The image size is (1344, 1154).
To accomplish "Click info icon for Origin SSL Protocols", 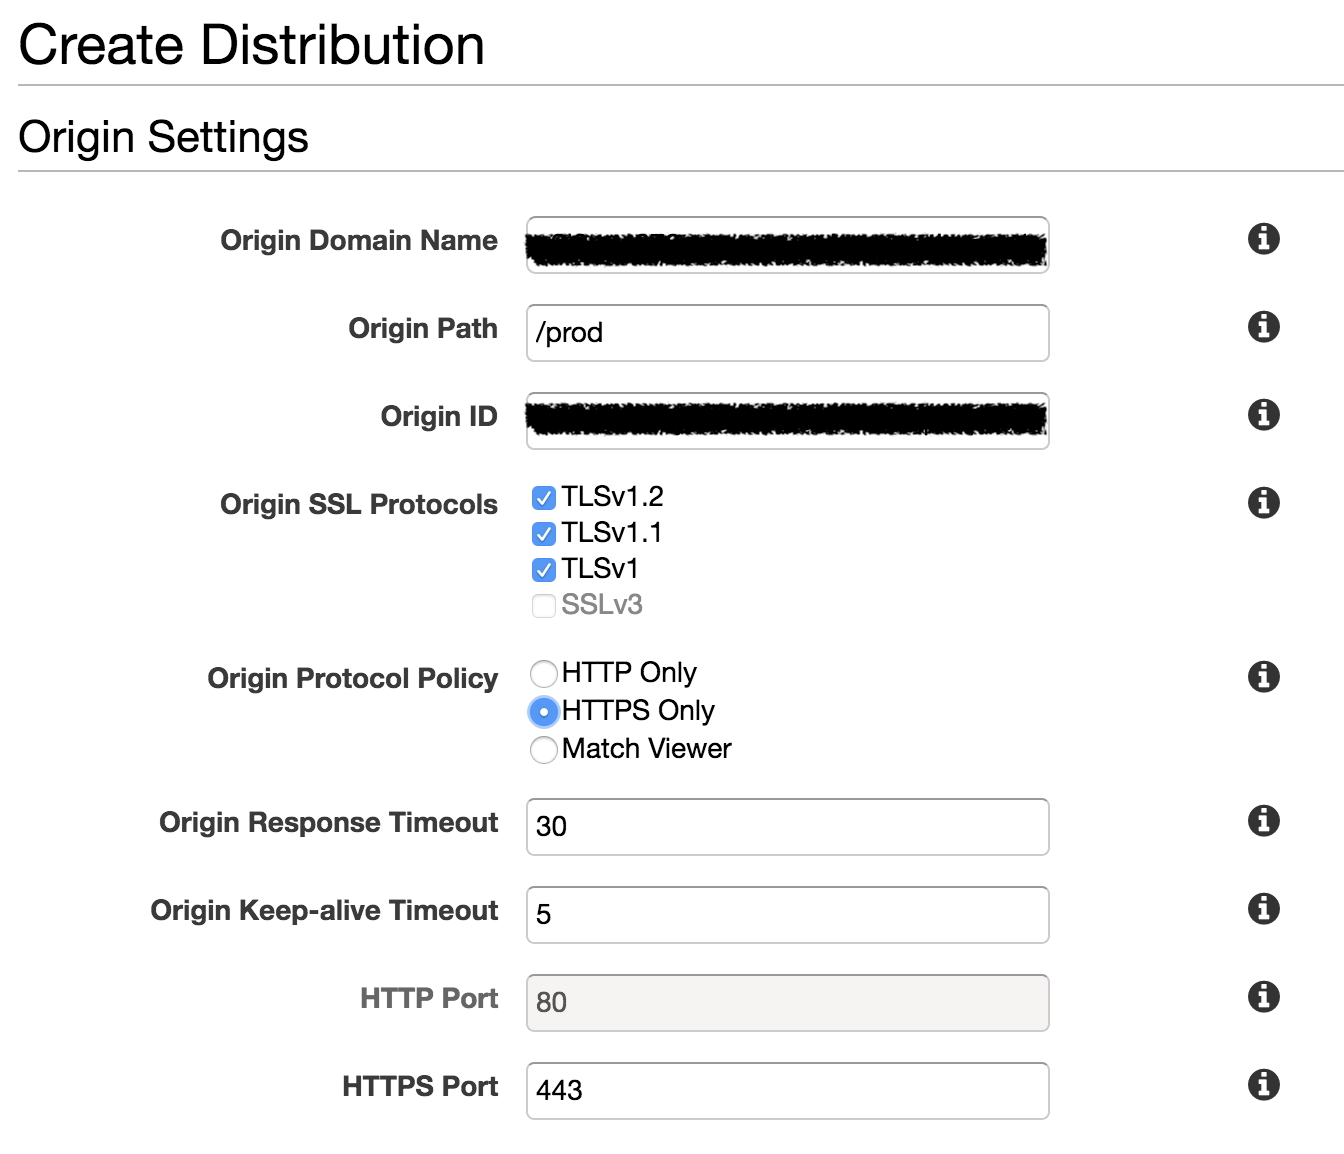I will click(1264, 503).
